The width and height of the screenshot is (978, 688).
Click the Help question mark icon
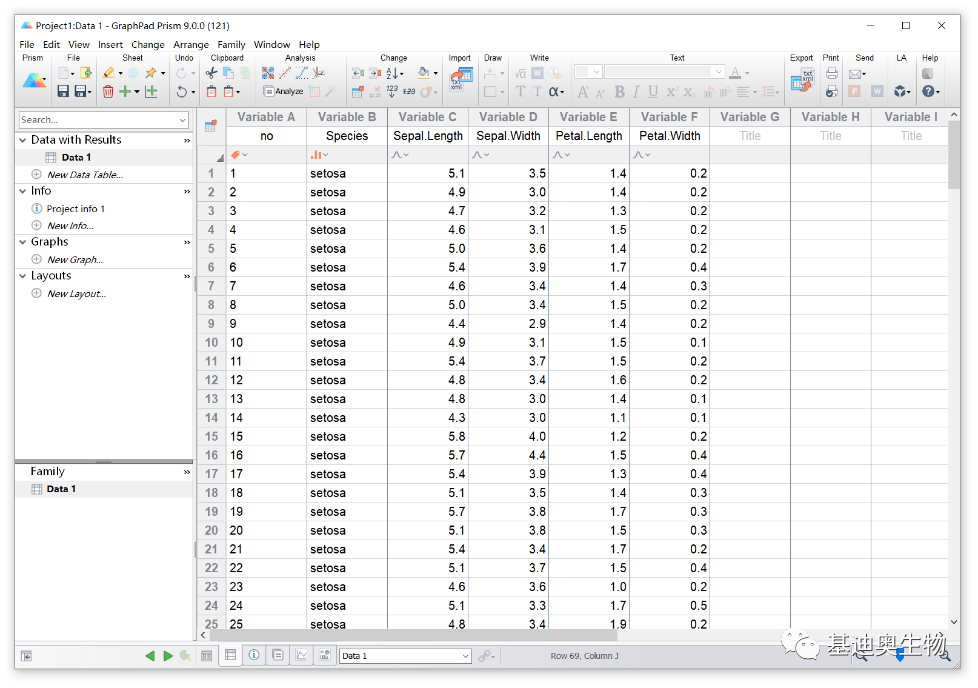coord(928,91)
